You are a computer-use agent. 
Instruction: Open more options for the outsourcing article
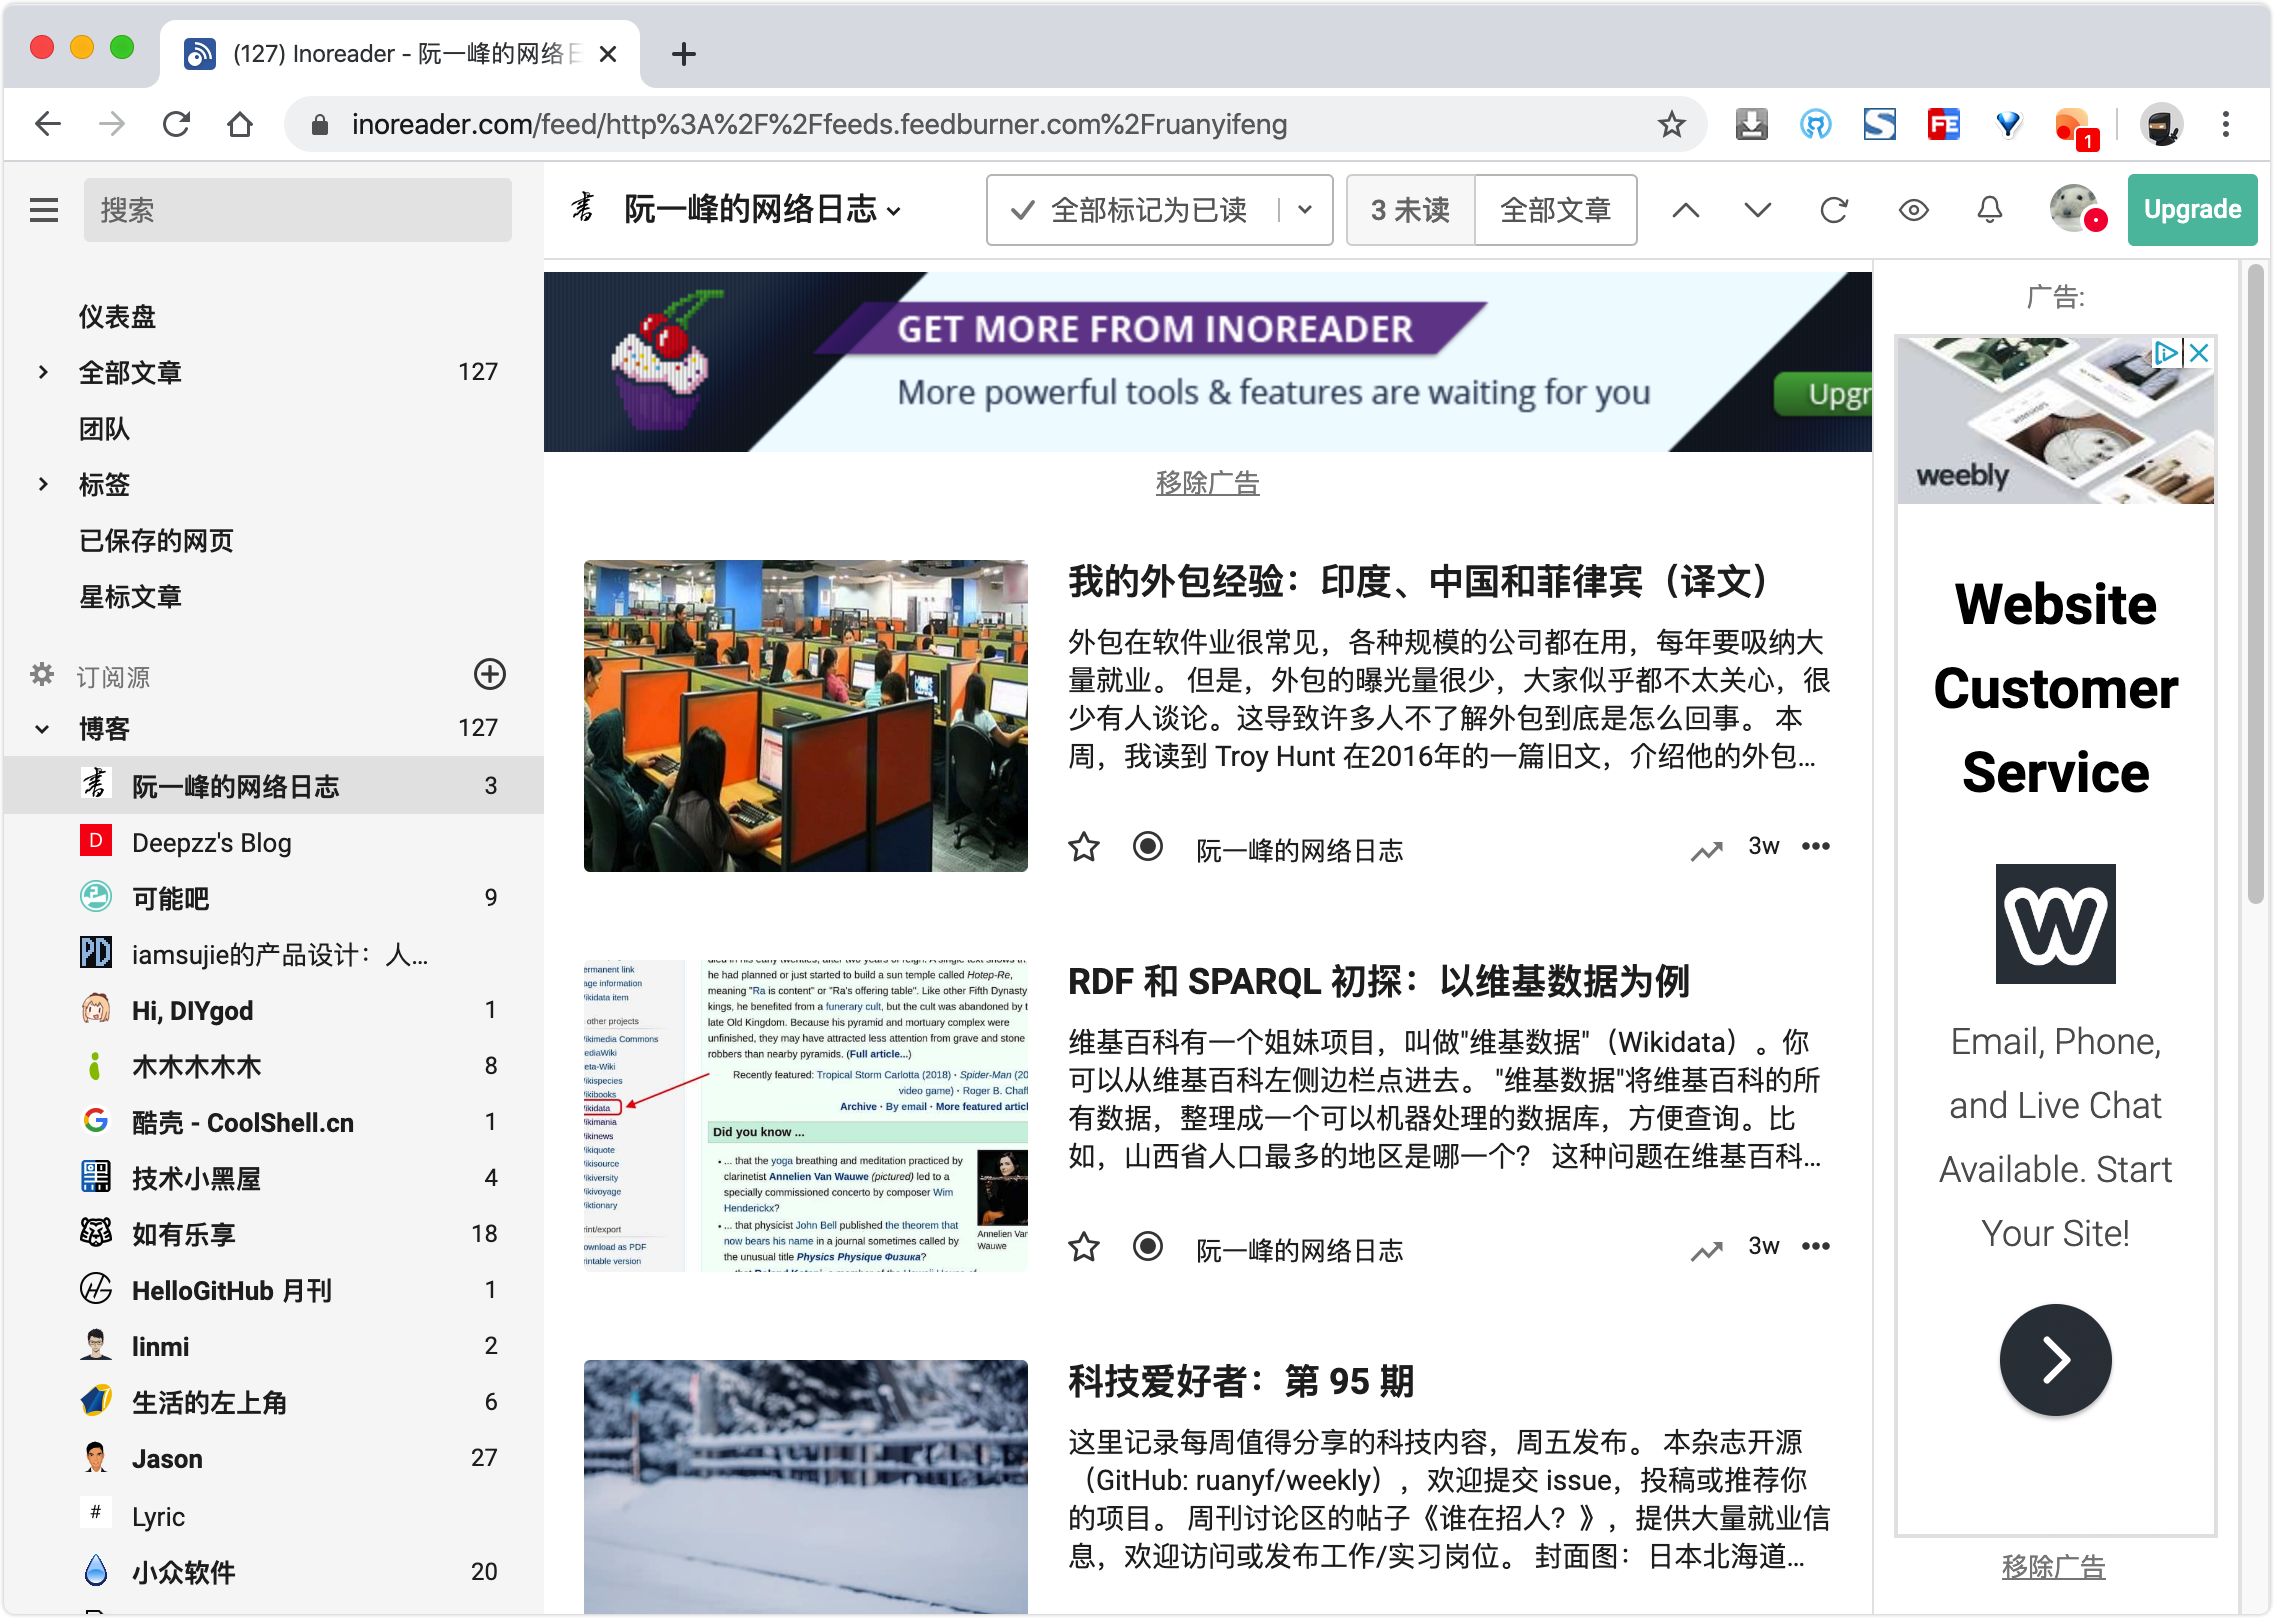point(1815,846)
